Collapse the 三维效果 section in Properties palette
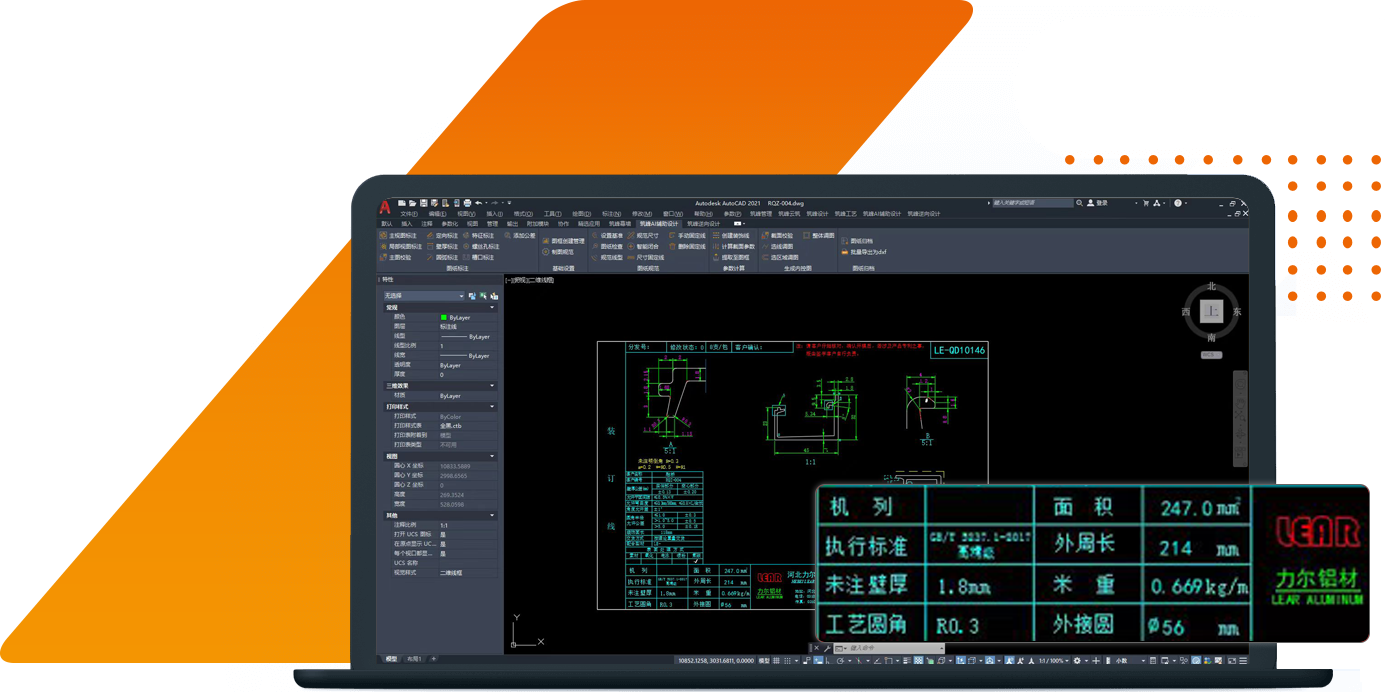1385x692 pixels. pos(492,386)
